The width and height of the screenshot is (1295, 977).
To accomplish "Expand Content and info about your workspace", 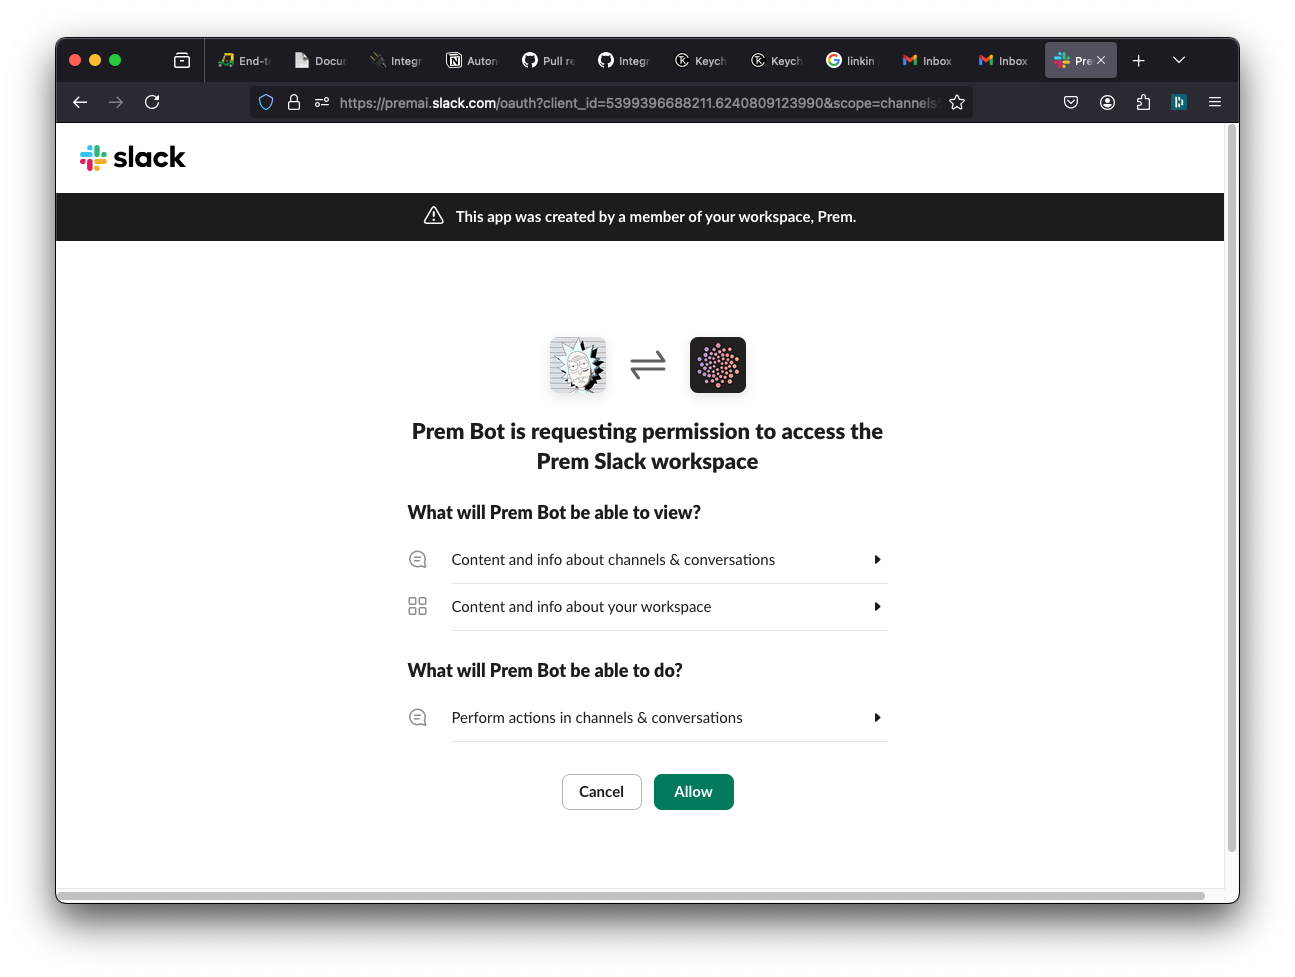I will click(669, 607).
